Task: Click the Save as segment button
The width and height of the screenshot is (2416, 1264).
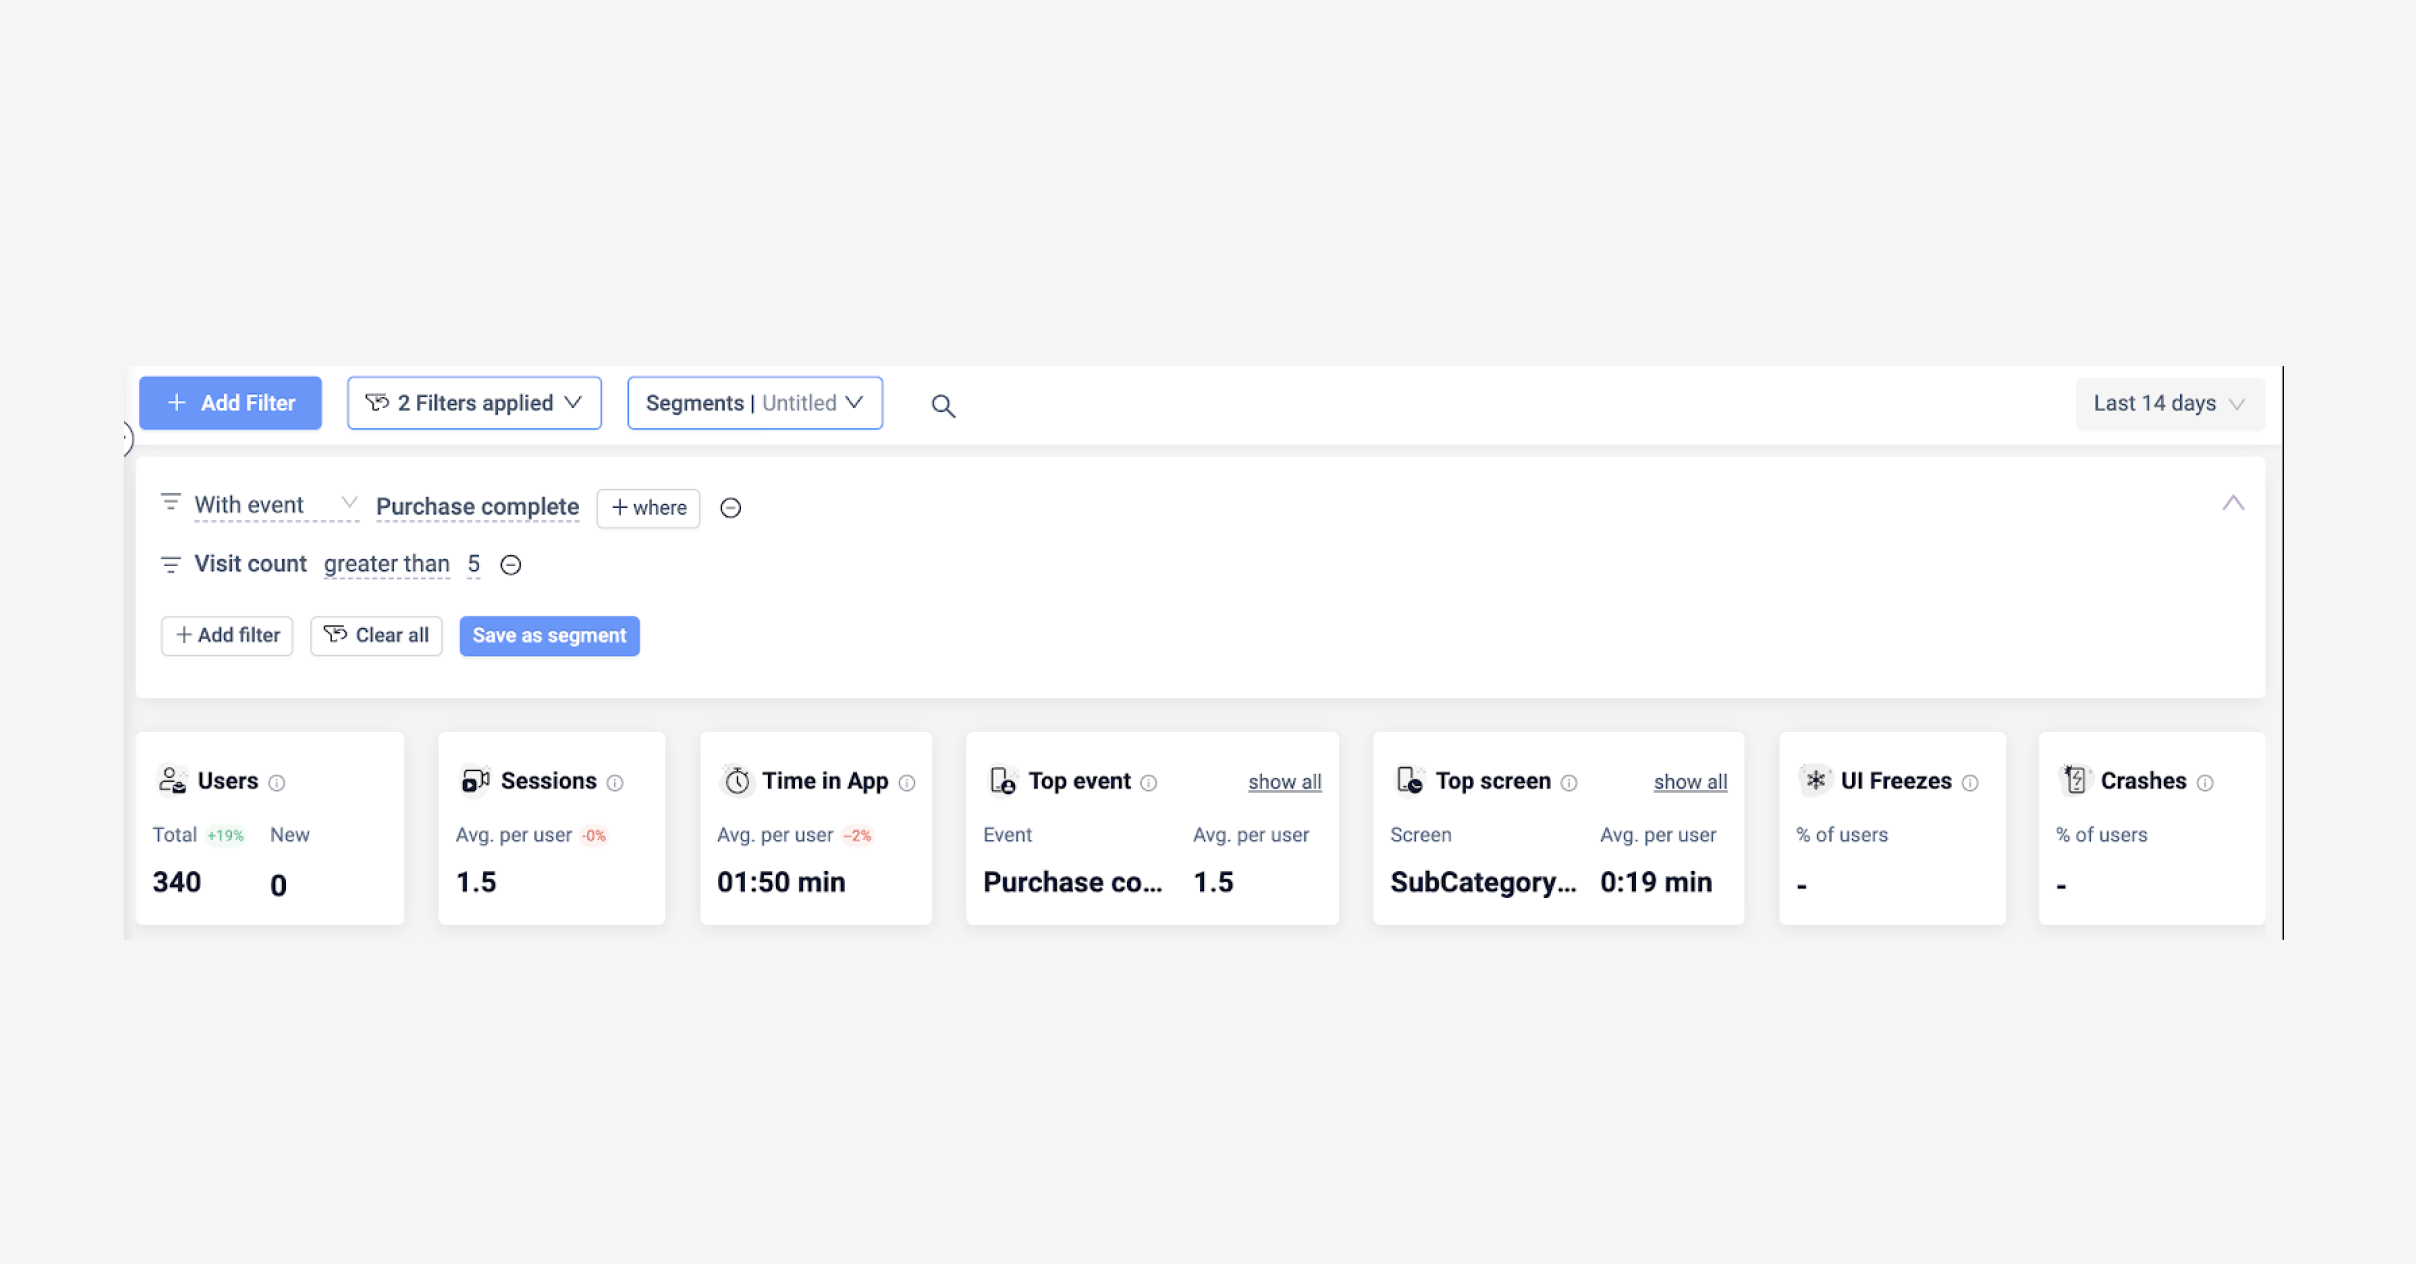Action: point(549,635)
